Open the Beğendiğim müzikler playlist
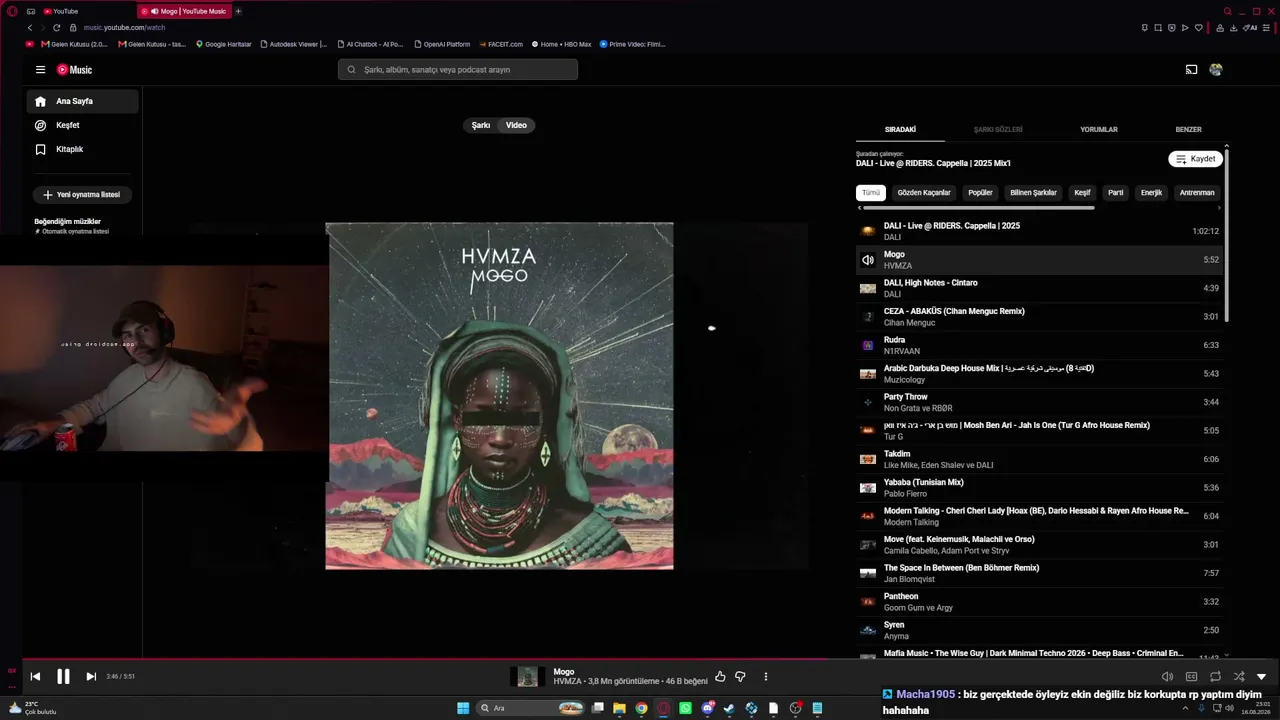The image size is (1280, 720). coord(72,226)
